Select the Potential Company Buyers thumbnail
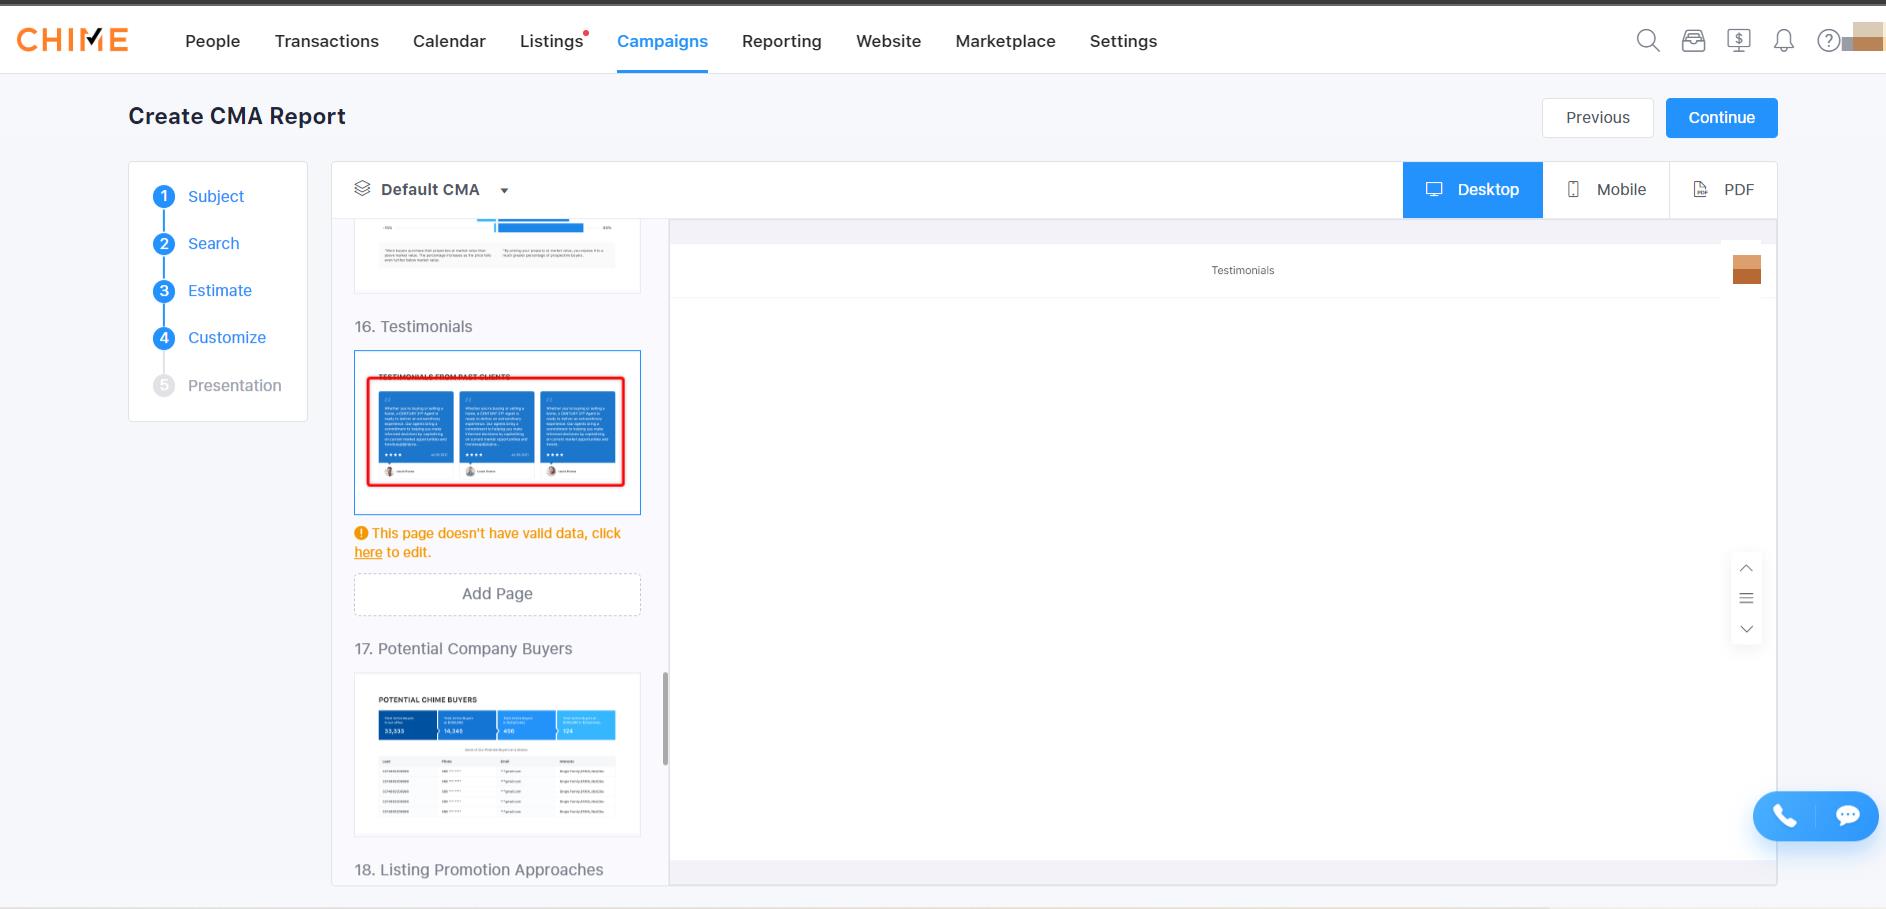Viewport: 1886px width, 909px height. point(497,754)
